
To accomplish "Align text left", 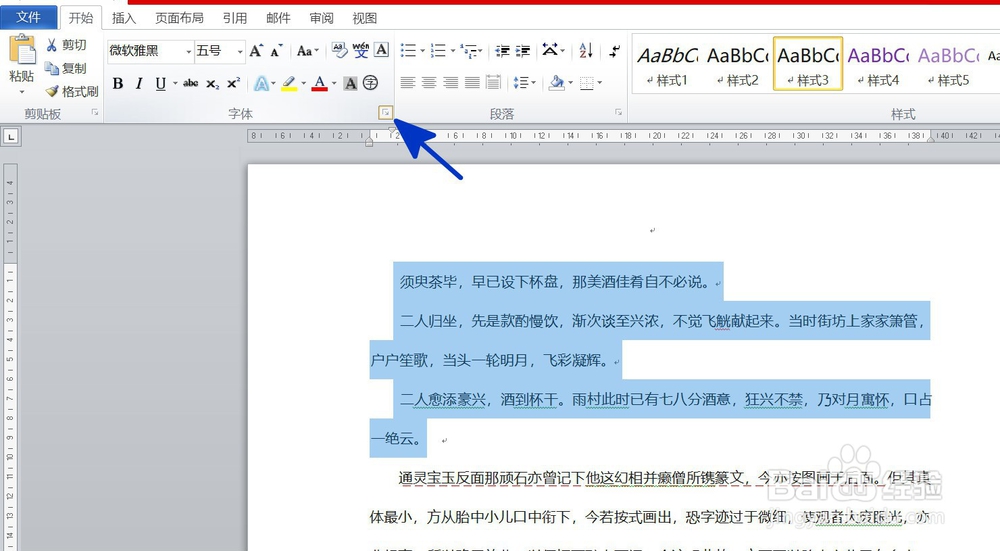I will 408,83.
